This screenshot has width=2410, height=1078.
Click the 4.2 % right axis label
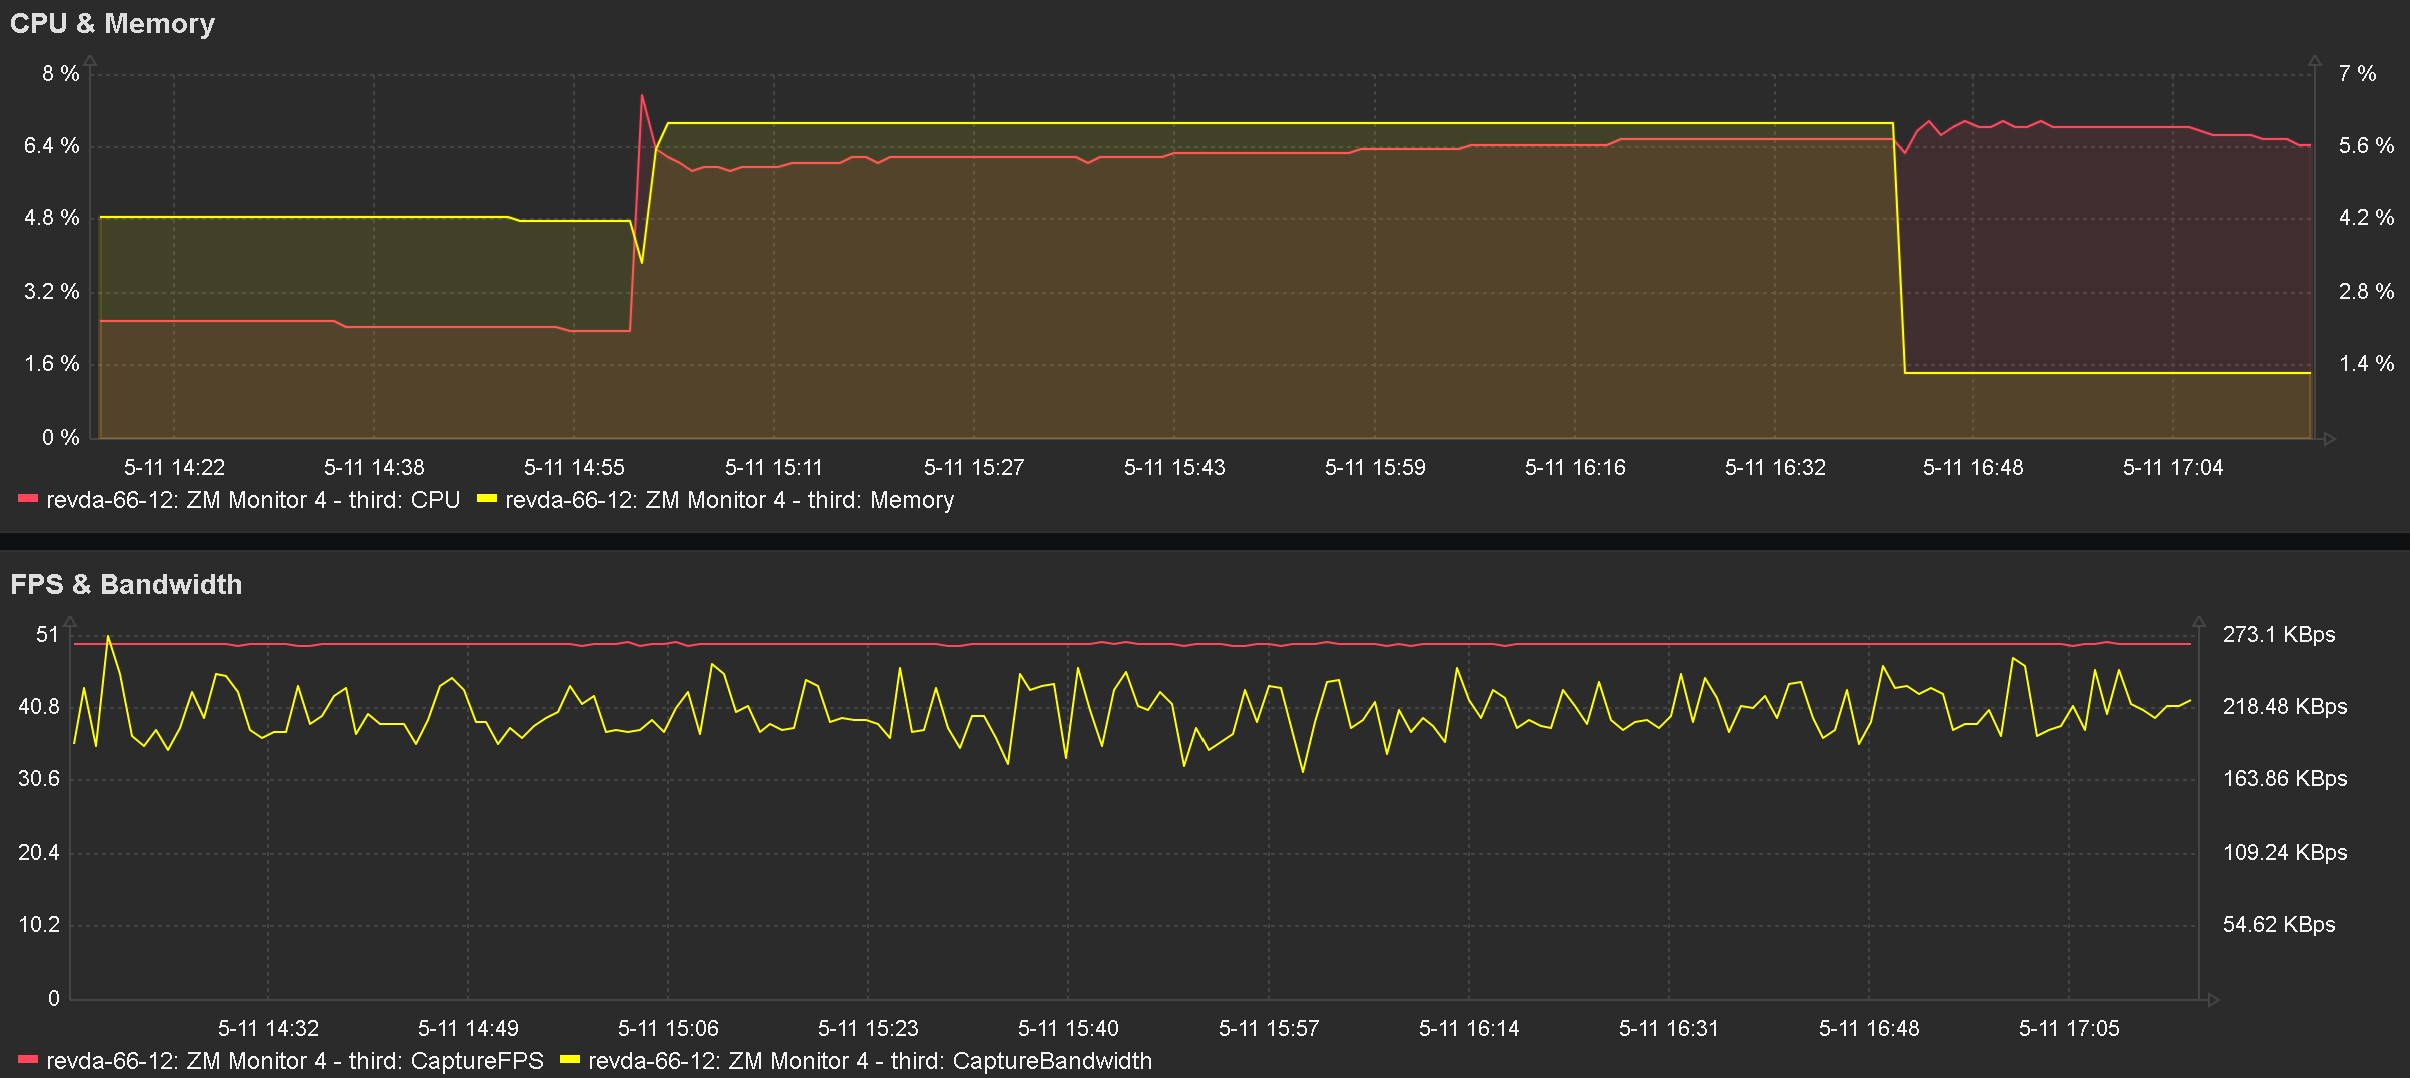click(2366, 218)
